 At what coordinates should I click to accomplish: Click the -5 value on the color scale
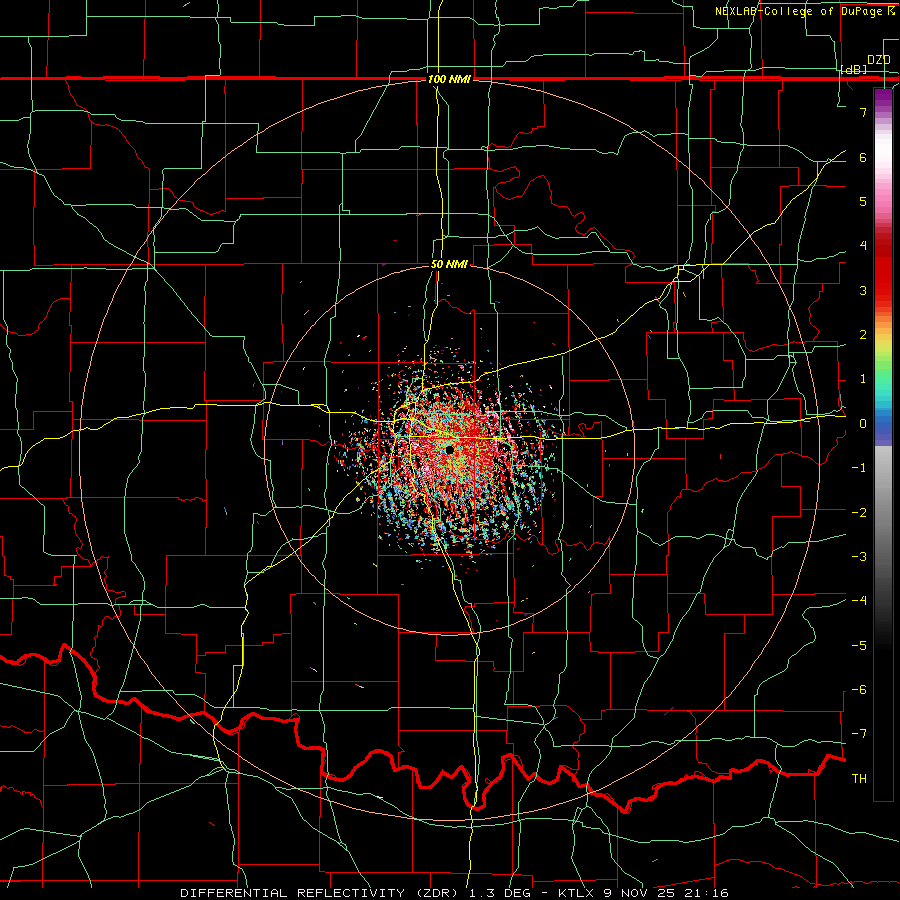859,645
